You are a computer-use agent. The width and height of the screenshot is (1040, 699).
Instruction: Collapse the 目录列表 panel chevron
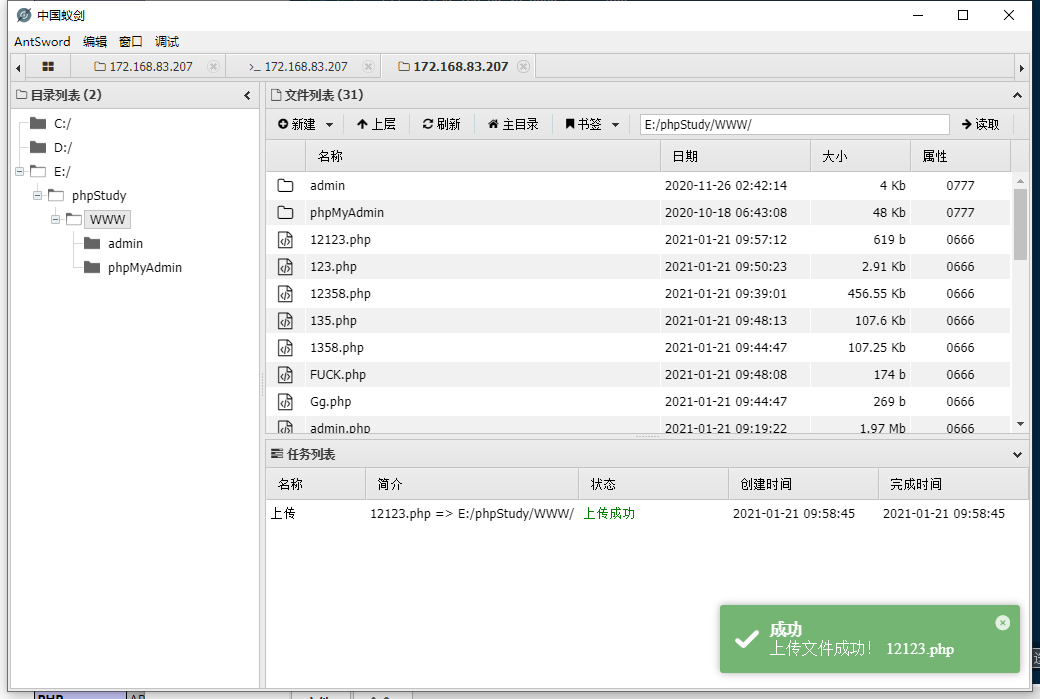pos(247,95)
